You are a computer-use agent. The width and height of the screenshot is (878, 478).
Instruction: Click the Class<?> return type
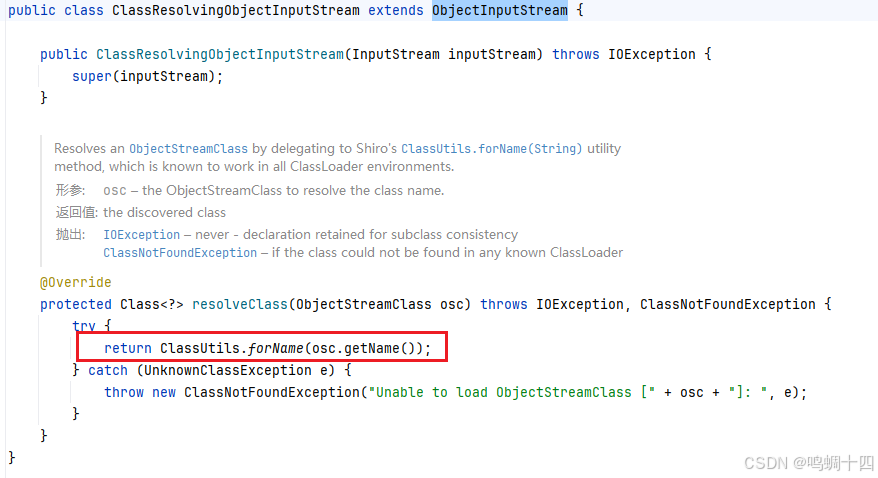point(152,304)
